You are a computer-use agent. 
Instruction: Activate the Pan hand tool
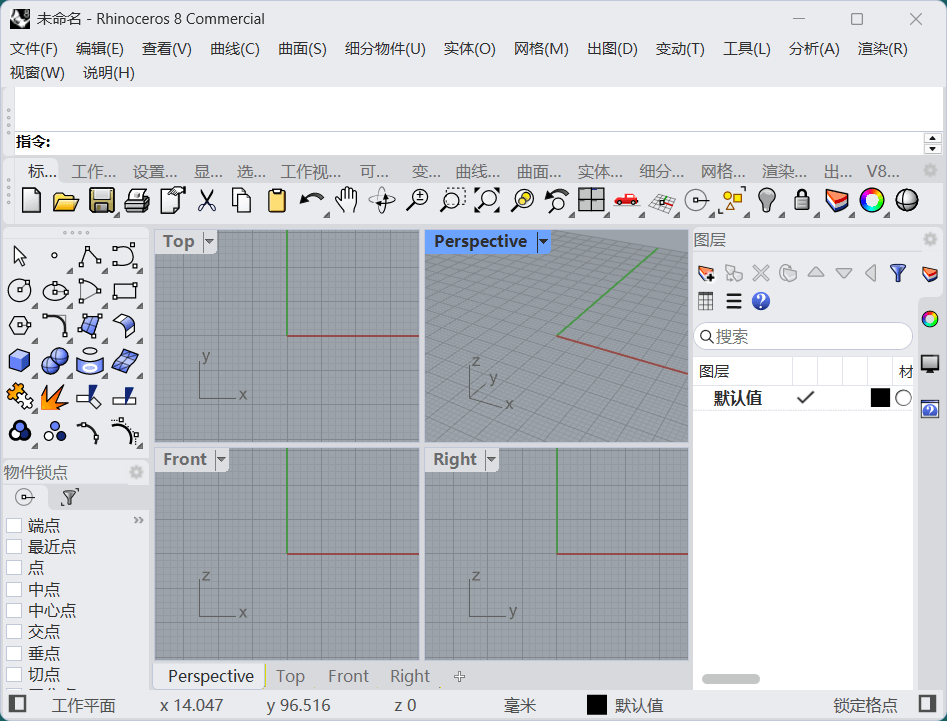click(x=345, y=200)
